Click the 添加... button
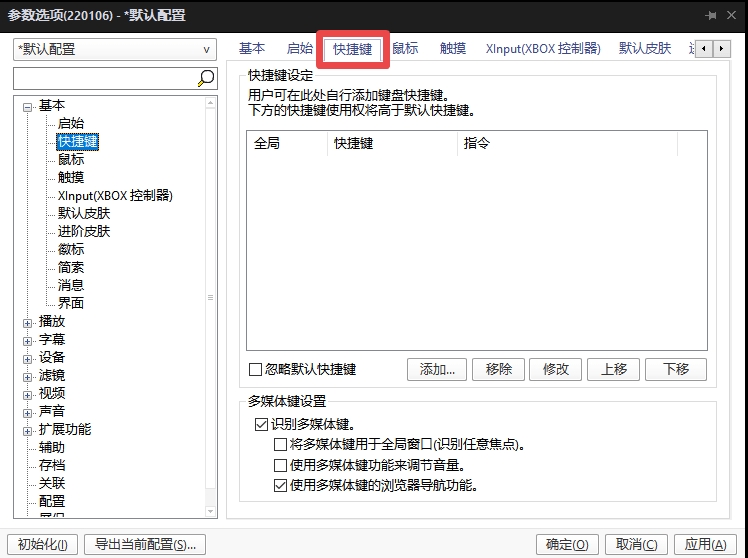 pyautogui.click(x=437, y=369)
